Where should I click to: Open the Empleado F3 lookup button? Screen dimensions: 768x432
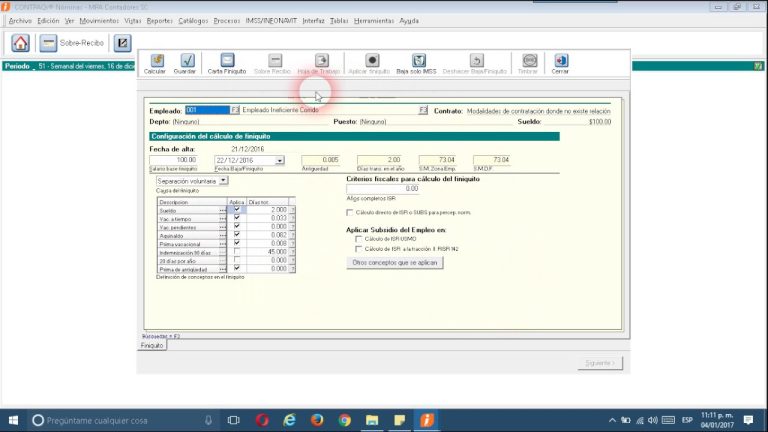pyautogui.click(x=236, y=109)
